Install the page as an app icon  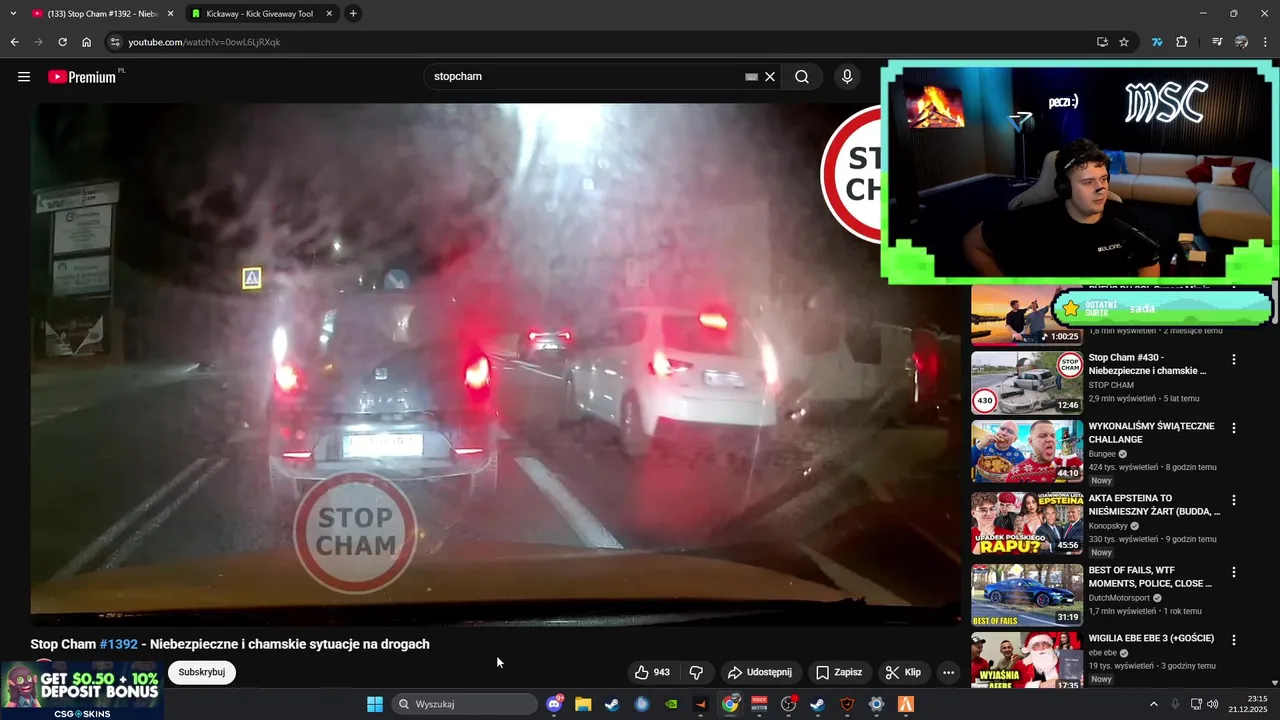(1102, 42)
